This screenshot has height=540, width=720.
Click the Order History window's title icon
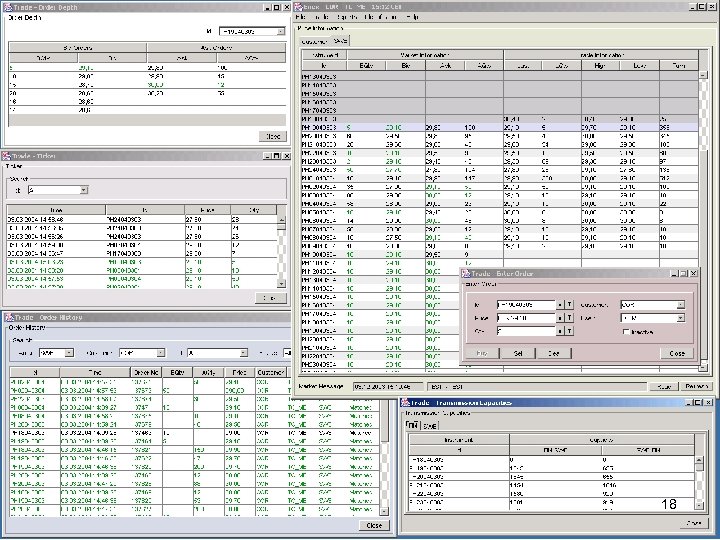tap(8, 317)
